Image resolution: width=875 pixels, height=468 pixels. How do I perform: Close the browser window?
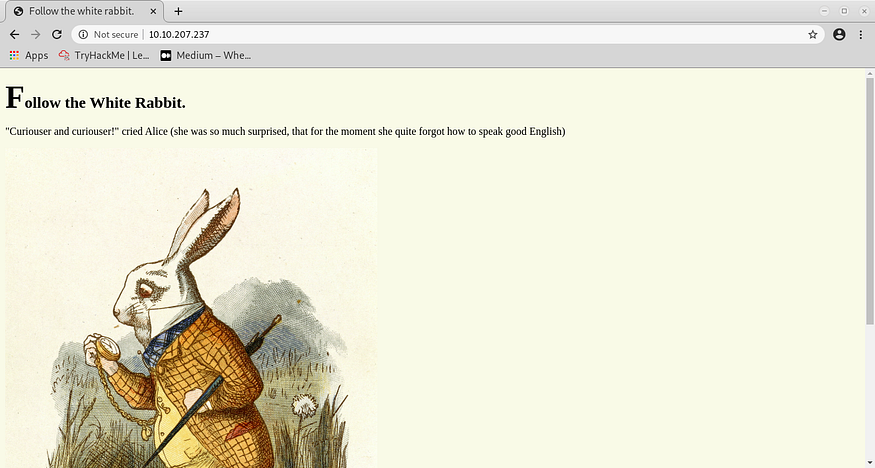point(864,11)
